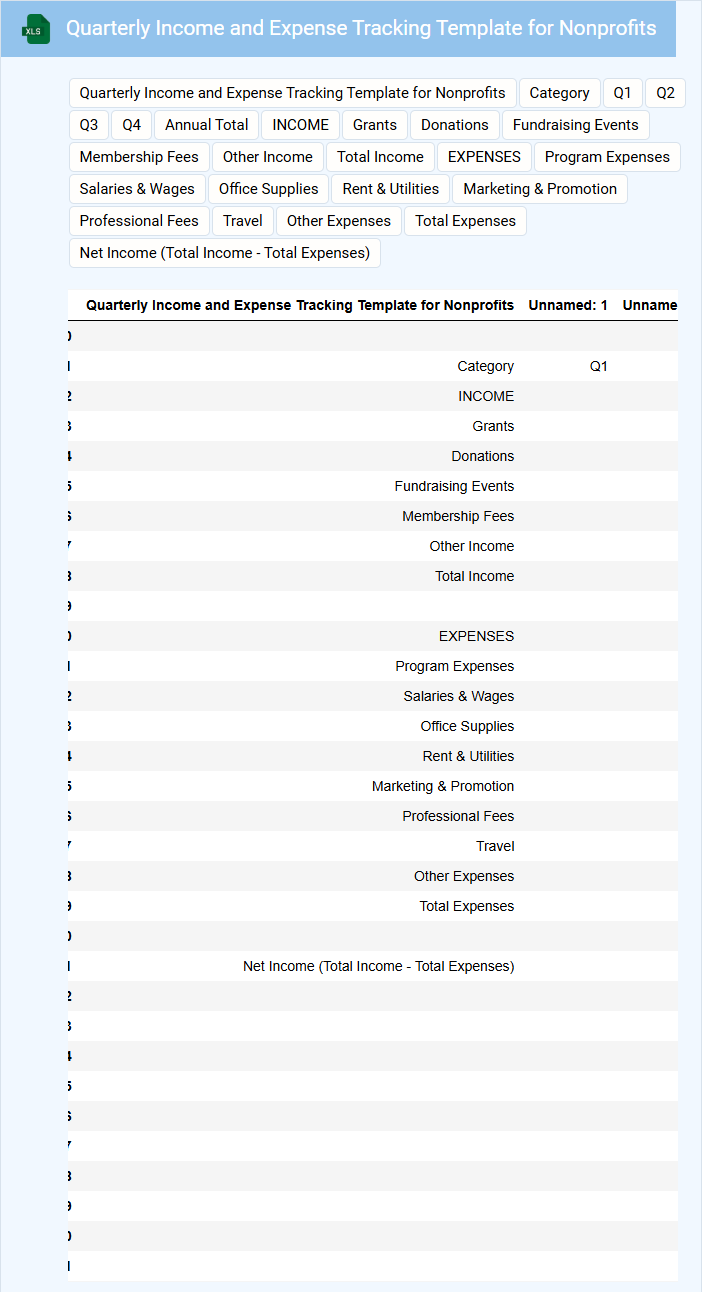Click the Grants tag
The image size is (702, 1292).
click(x=375, y=125)
